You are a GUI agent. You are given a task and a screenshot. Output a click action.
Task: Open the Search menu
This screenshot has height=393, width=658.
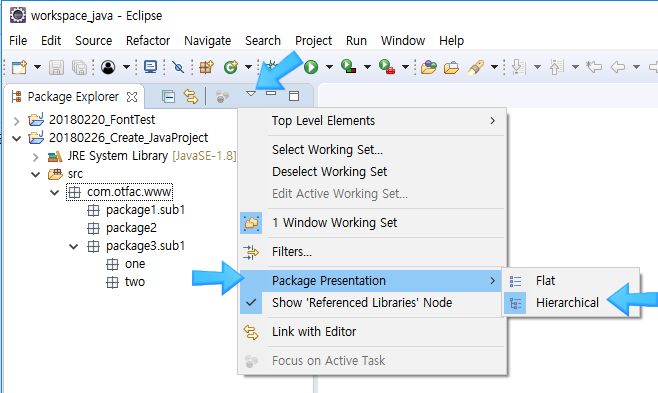point(263,41)
